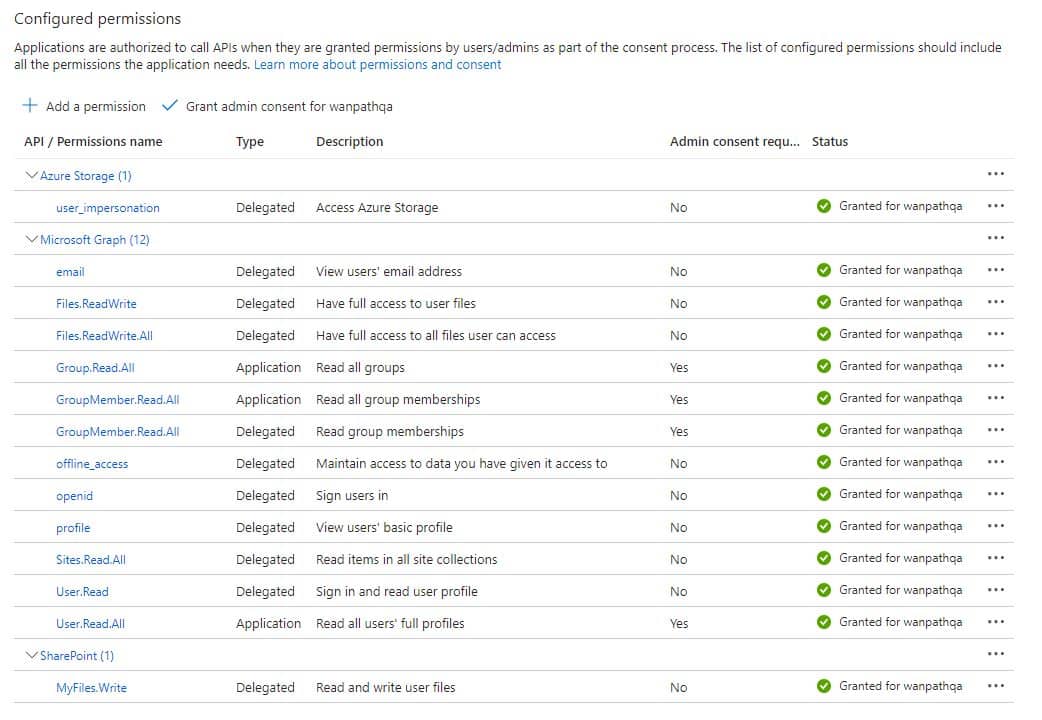The width and height of the screenshot is (1042, 720).
Task: Collapse the SharePoint (1) group
Action: click(x=32, y=656)
